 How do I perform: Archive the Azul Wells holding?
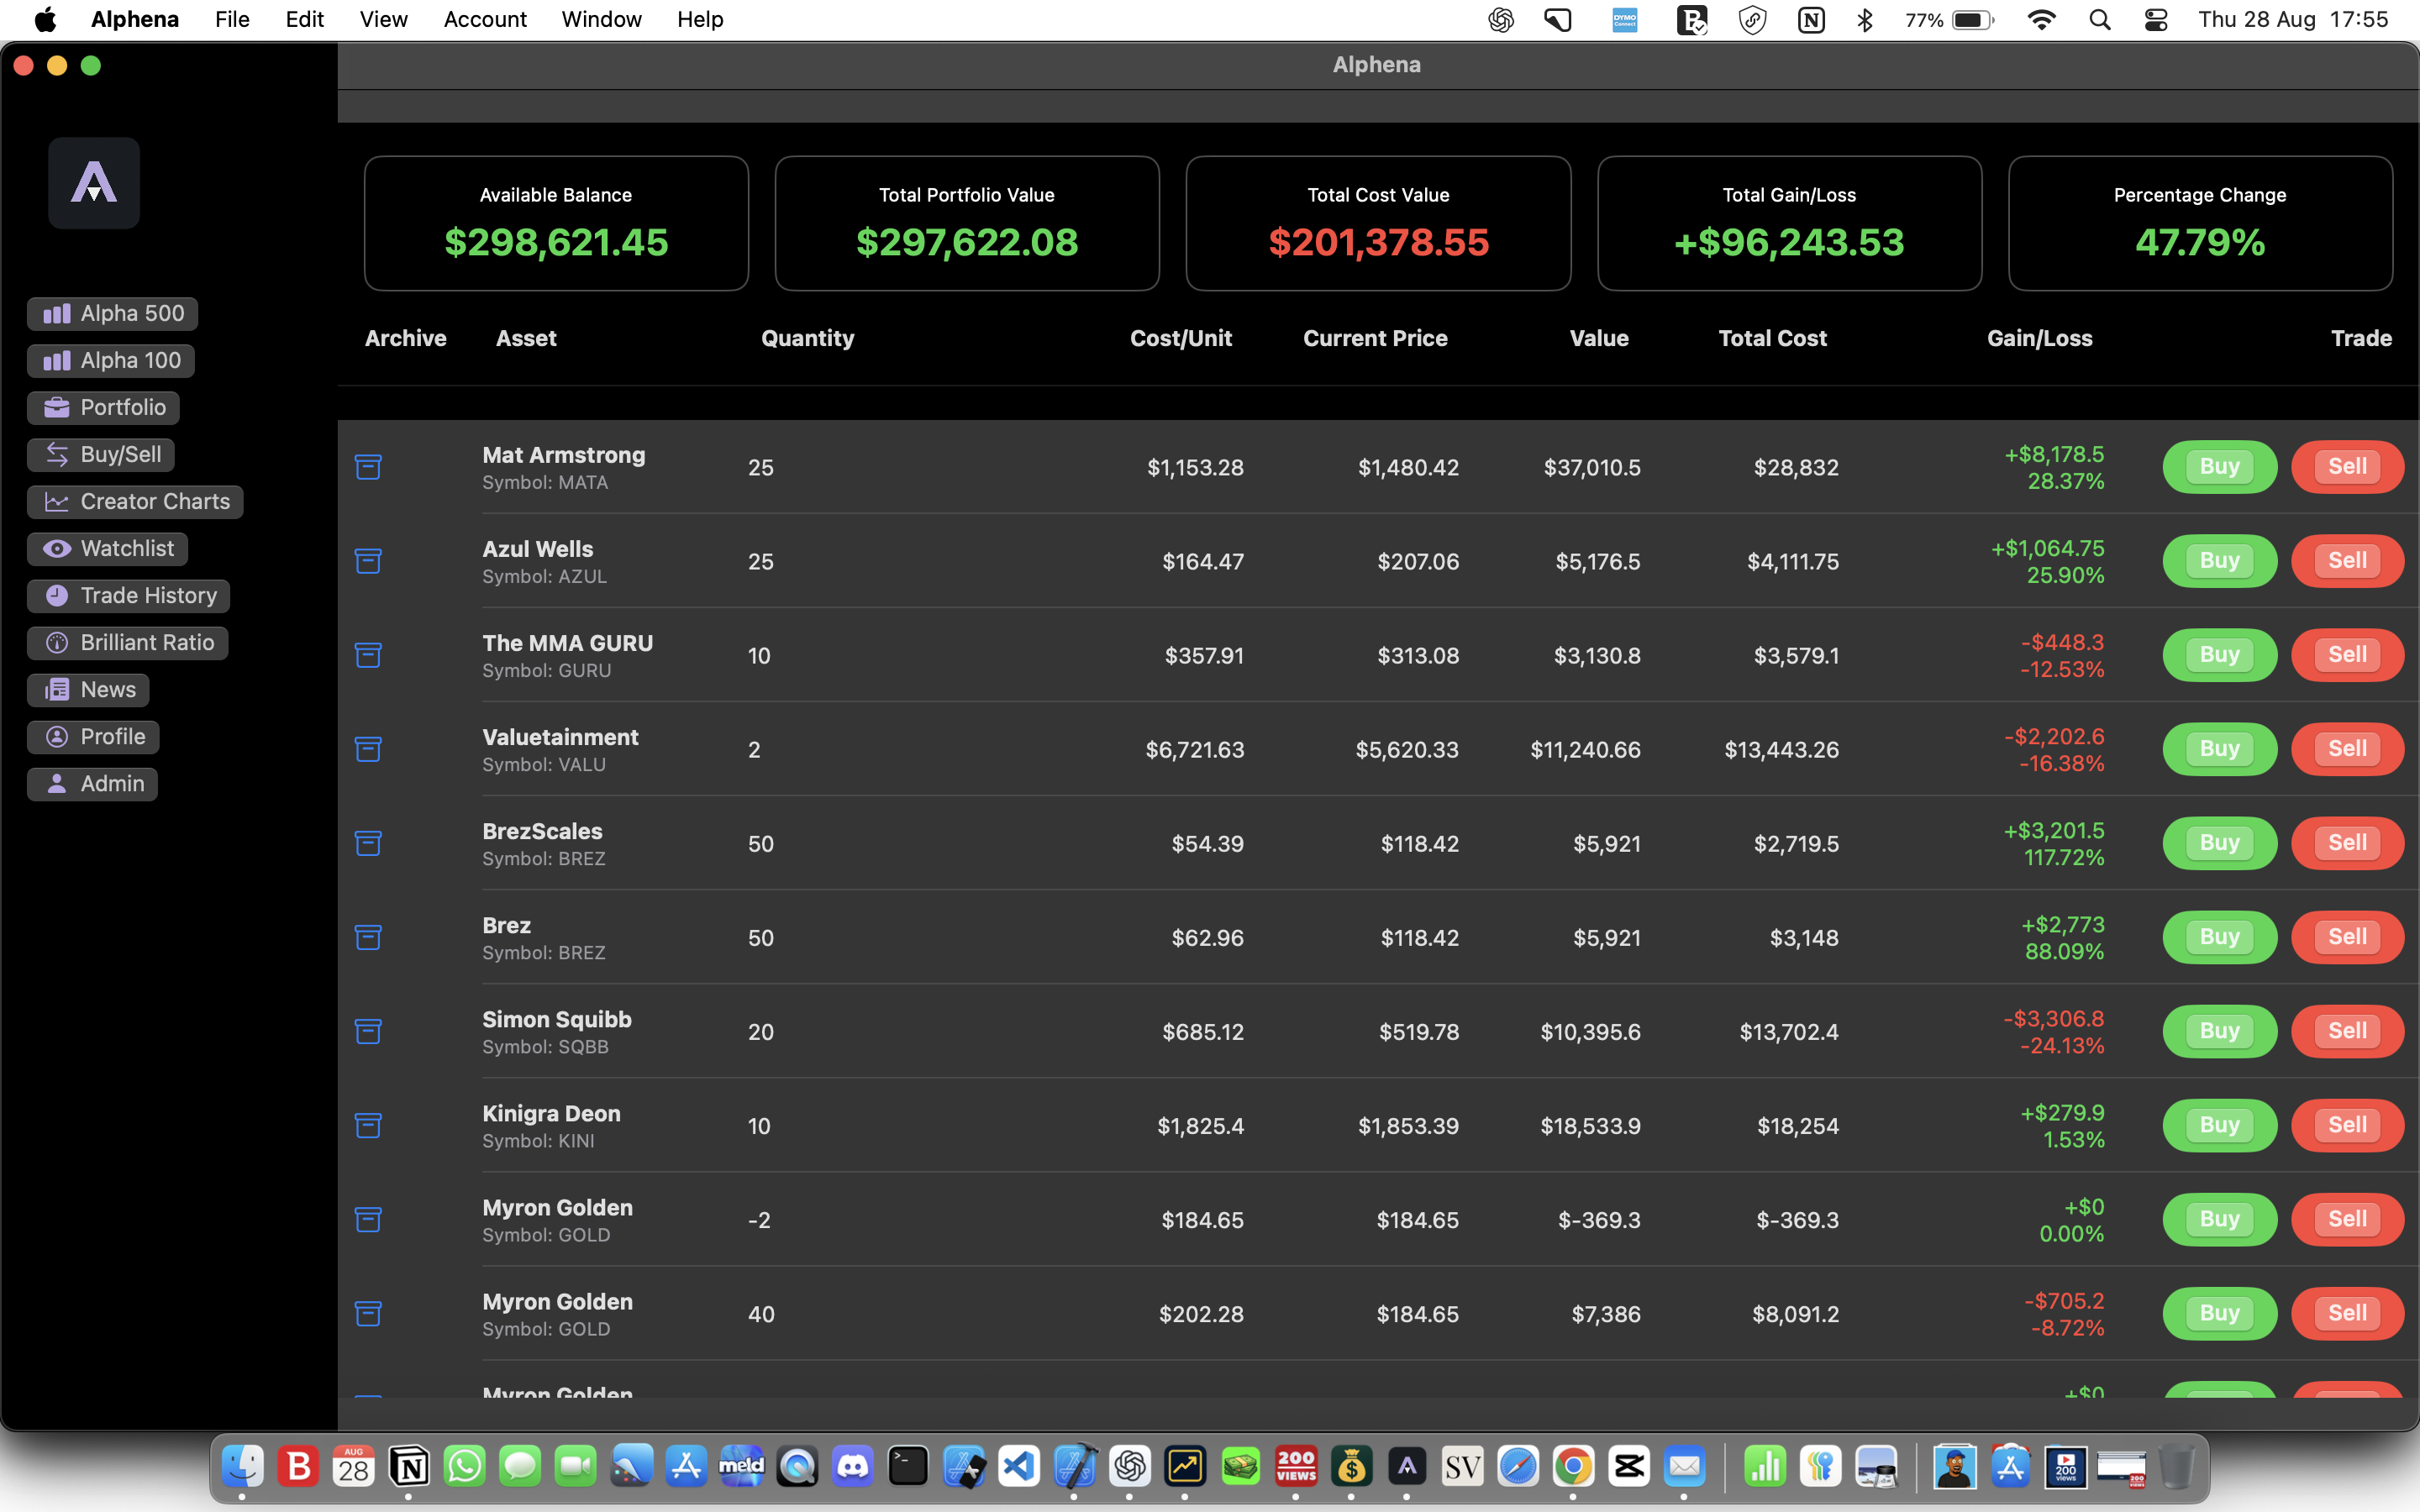(368, 561)
